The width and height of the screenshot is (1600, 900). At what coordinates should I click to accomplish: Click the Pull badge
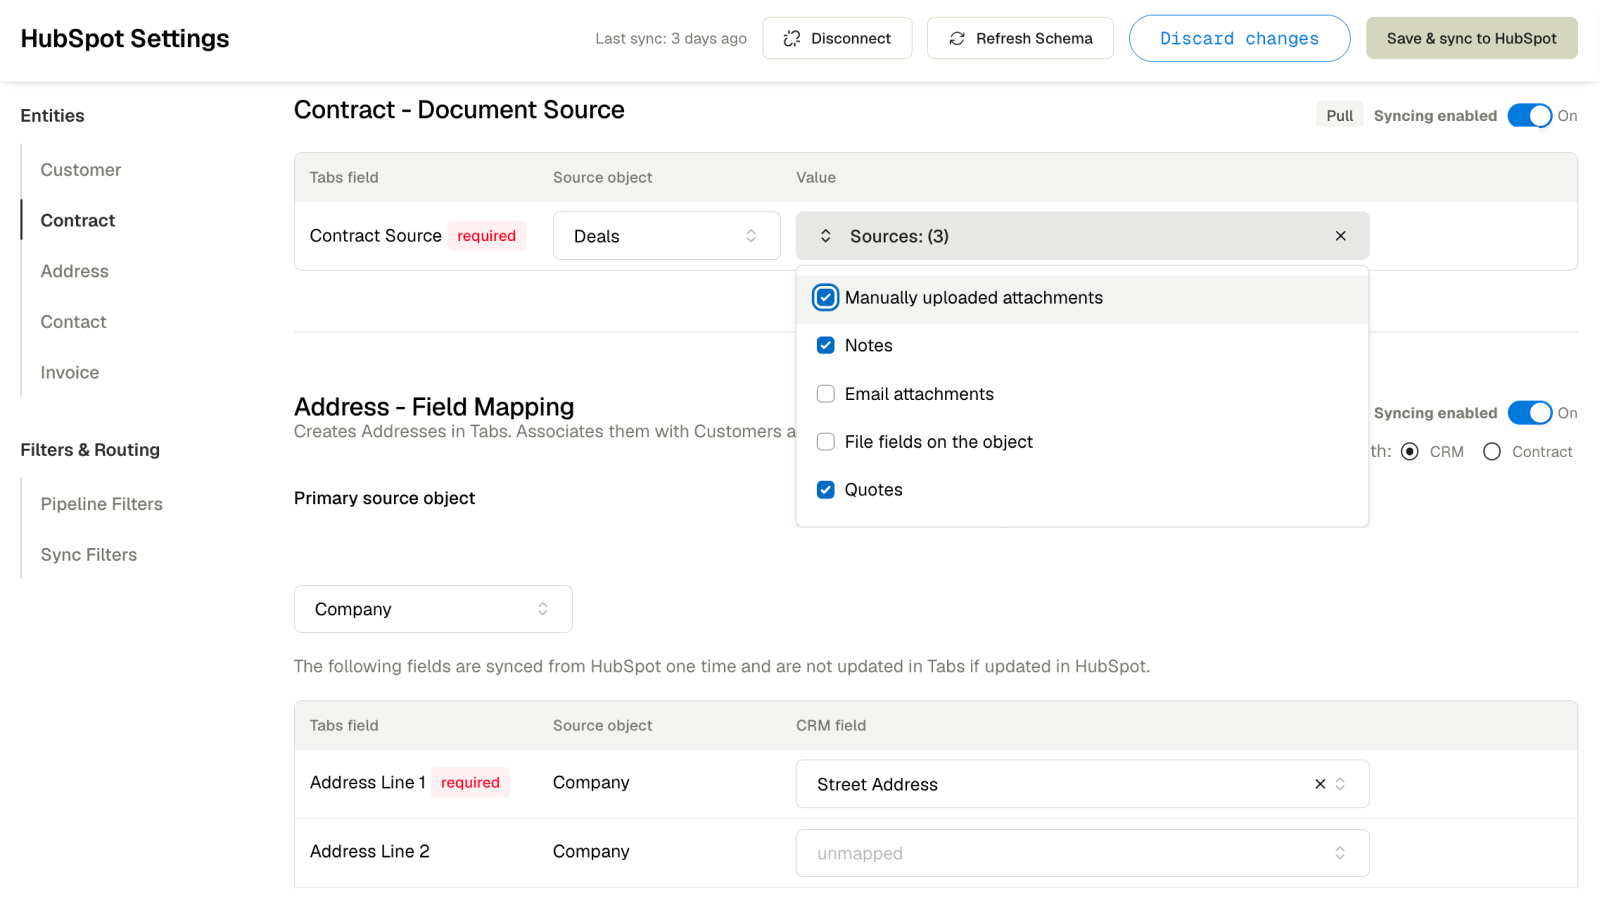pyautogui.click(x=1339, y=116)
